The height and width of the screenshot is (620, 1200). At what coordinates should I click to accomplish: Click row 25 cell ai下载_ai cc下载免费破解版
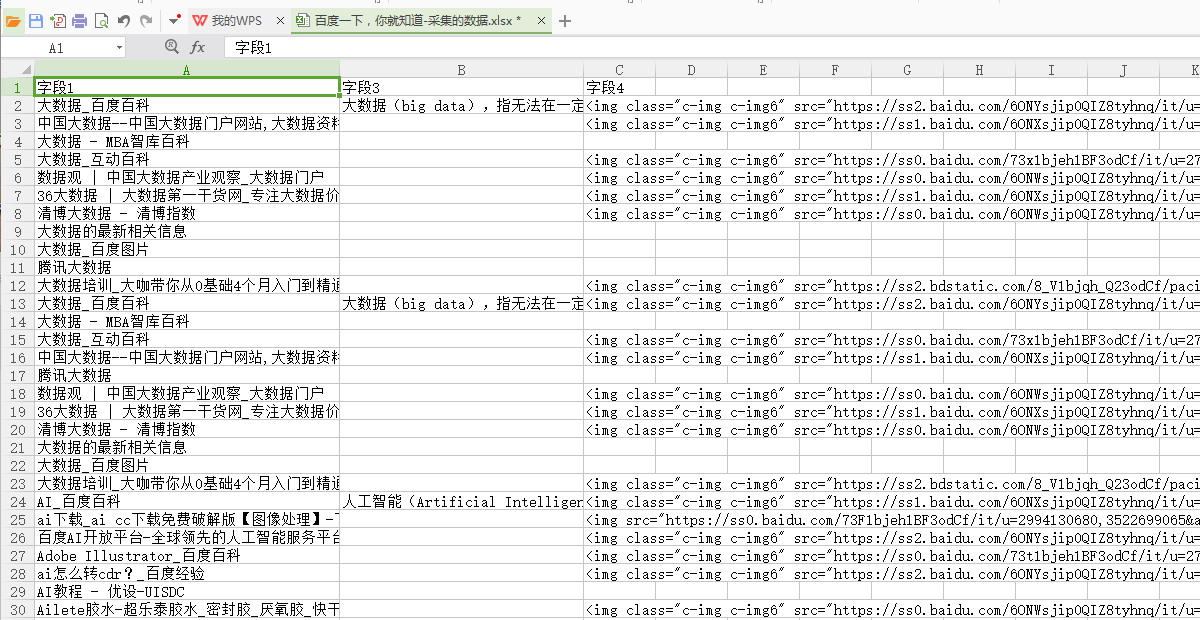[187, 519]
